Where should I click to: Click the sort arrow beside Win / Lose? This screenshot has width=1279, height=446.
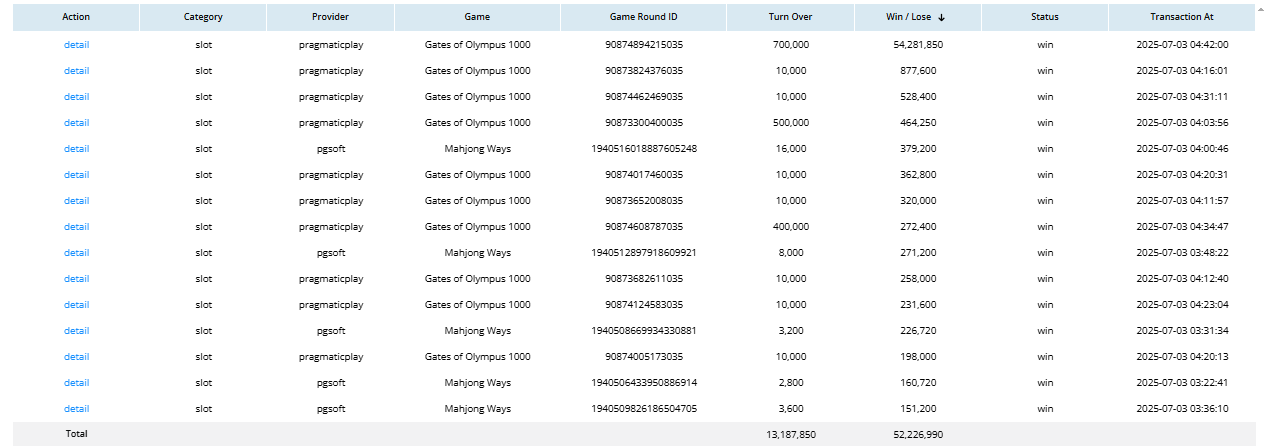(x=942, y=17)
